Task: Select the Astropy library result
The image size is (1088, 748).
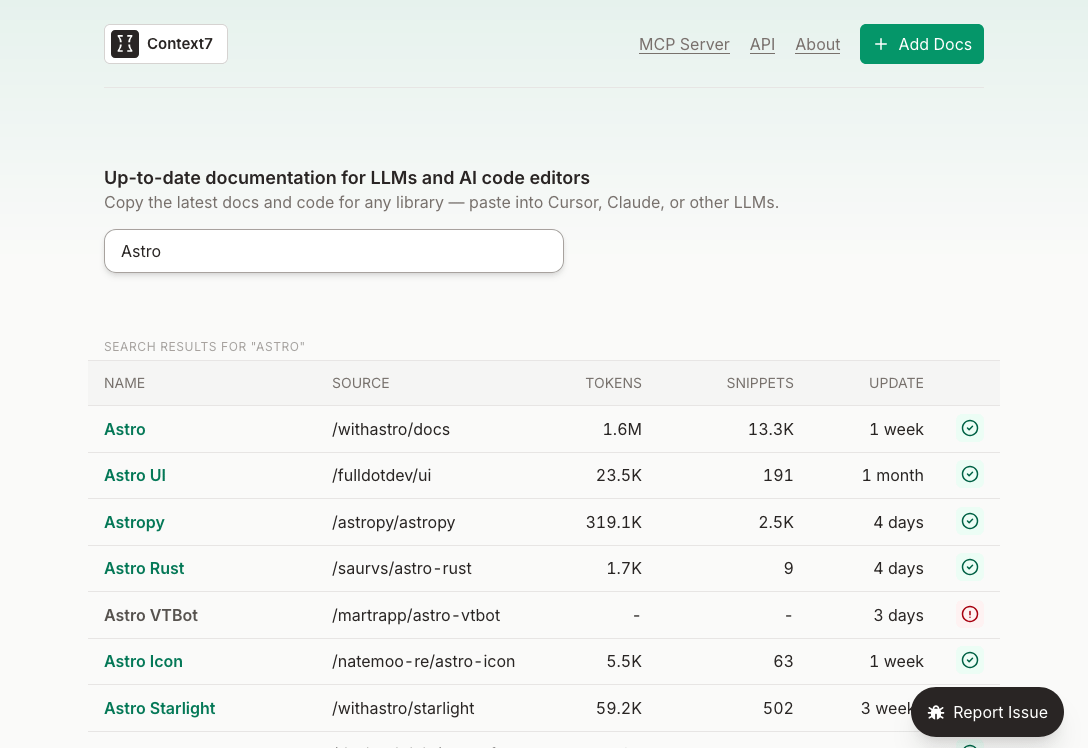Action: point(134,522)
